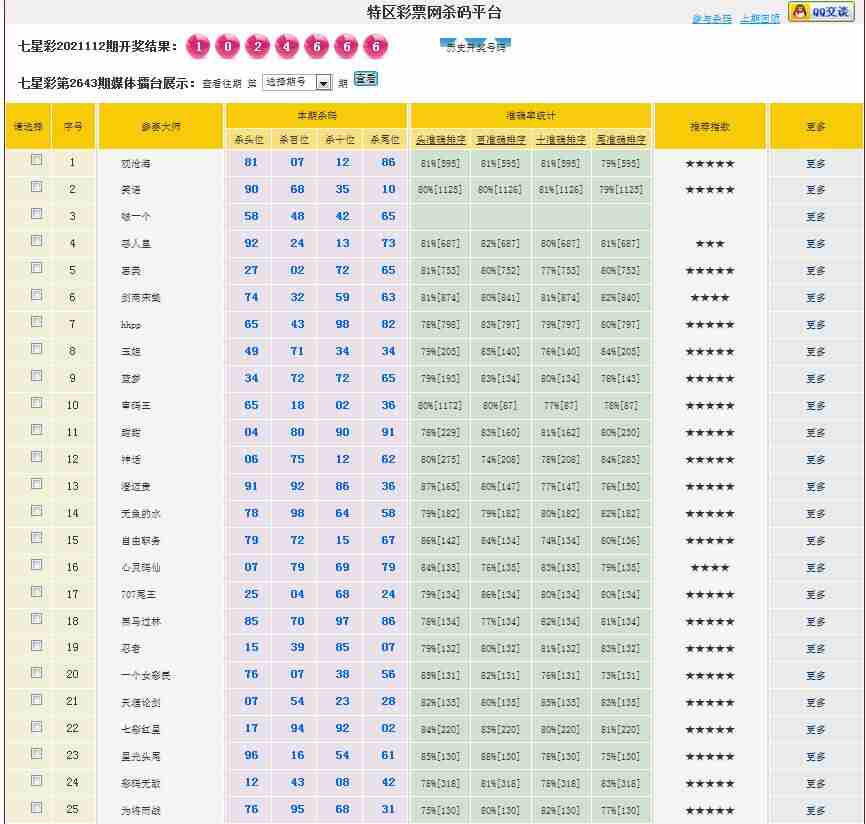Click the 参与杀码 link at top
The width and height of the screenshot is (866, 824).
712,19
